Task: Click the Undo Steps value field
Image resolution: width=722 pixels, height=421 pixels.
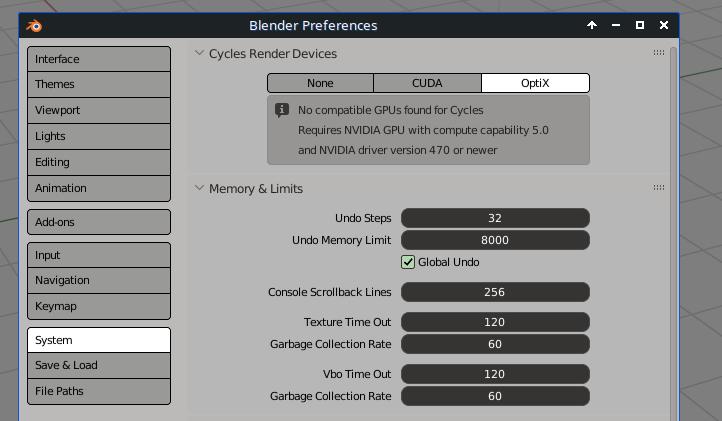Action: 495,218
